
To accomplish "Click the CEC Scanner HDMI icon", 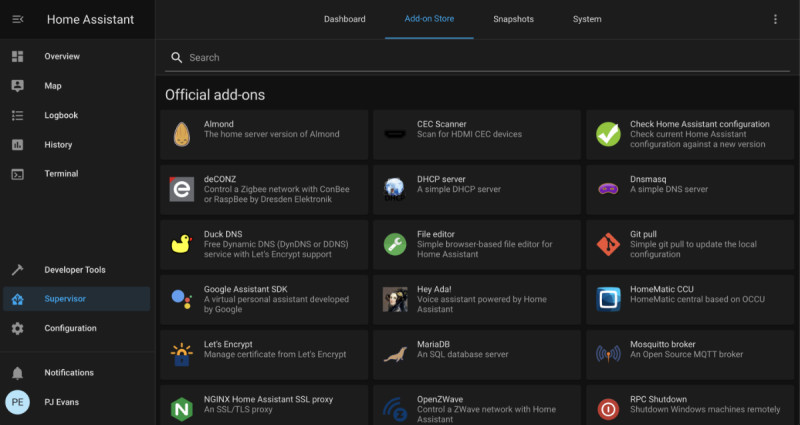I will [395, 135].
